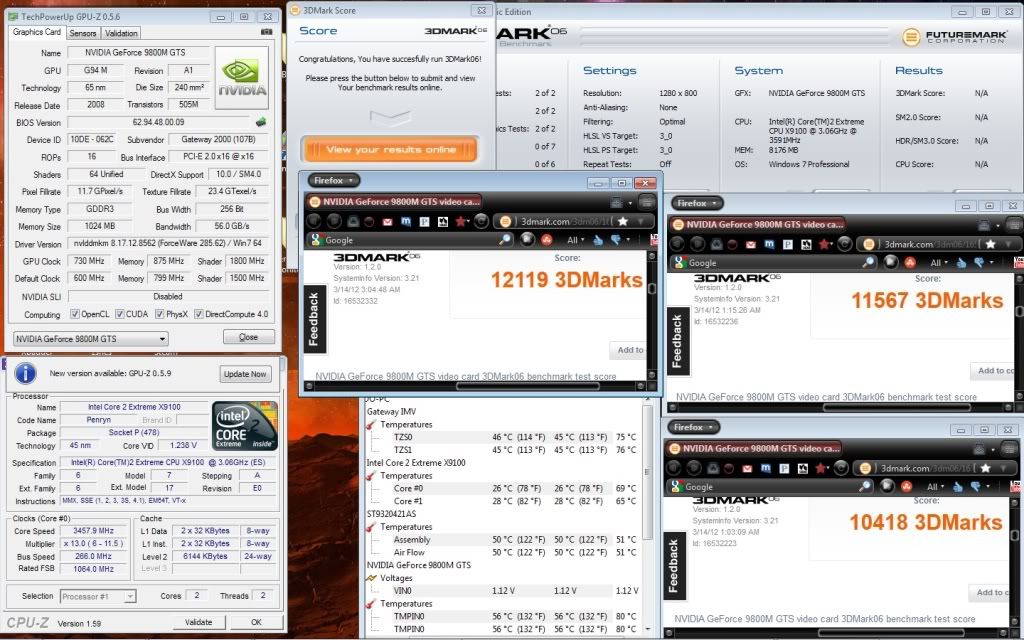Reload the page in the 10418 Firefox window
This screenshot has height=640, width=1024.
841,468
